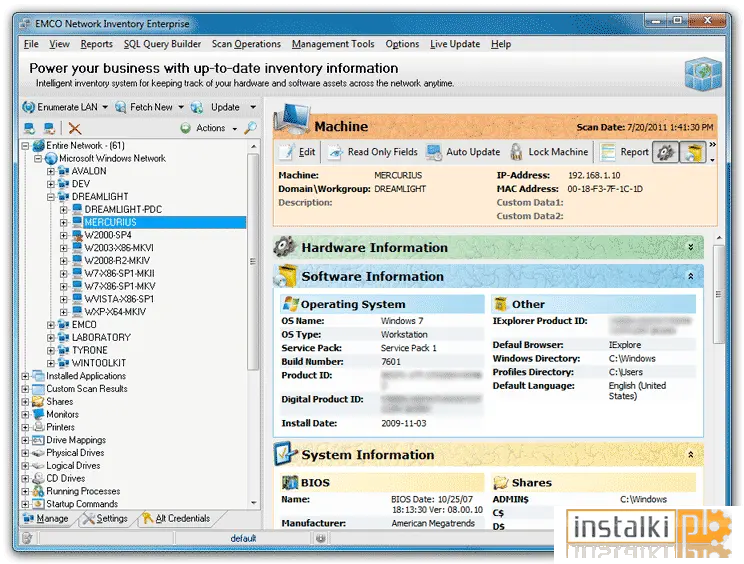744x564 pixels.
Task: Click the Edit pencil icon
Action: coord(287,152)
